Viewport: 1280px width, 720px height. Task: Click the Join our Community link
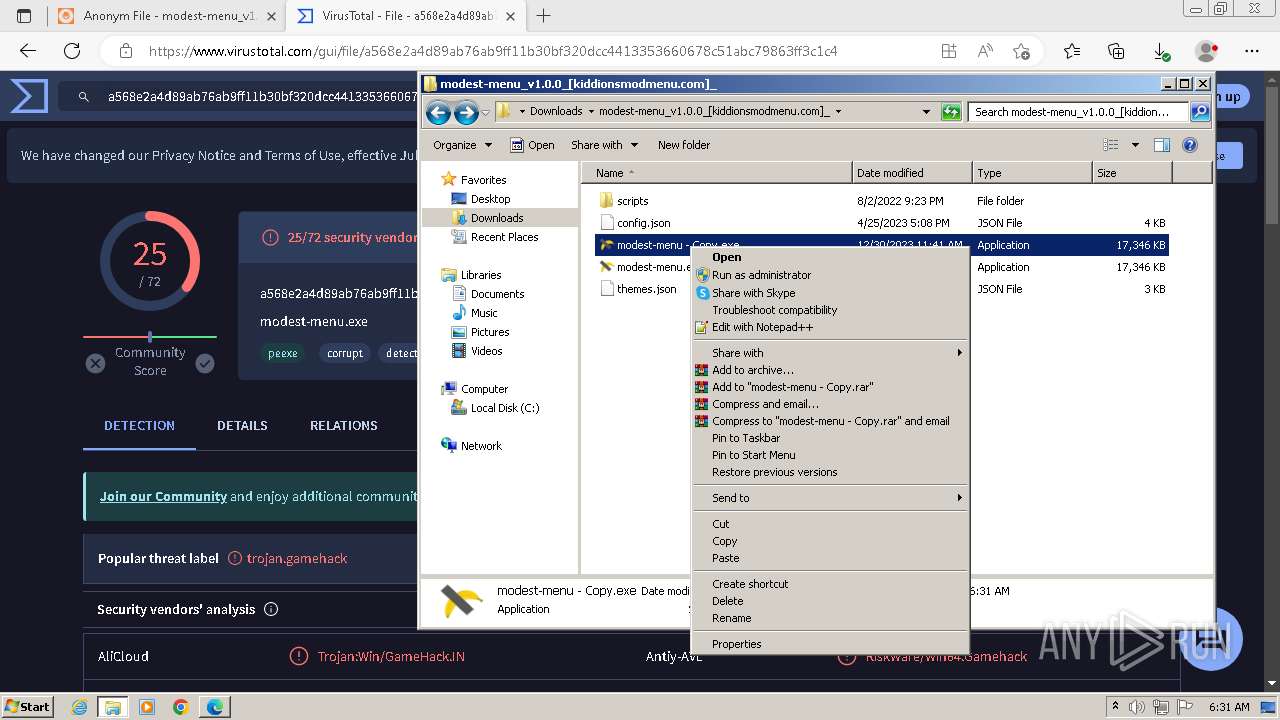tap(163, 496)
